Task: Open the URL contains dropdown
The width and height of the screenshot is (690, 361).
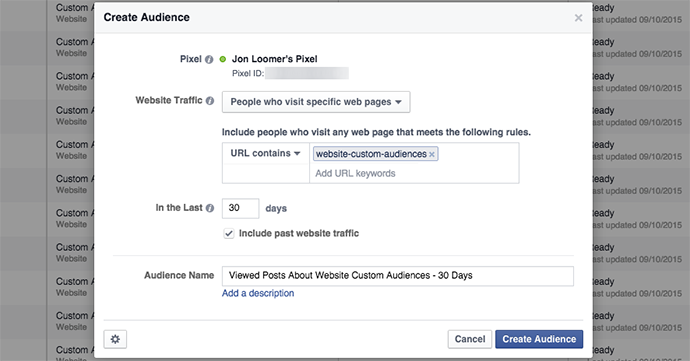Action: (x=265, y=154)
